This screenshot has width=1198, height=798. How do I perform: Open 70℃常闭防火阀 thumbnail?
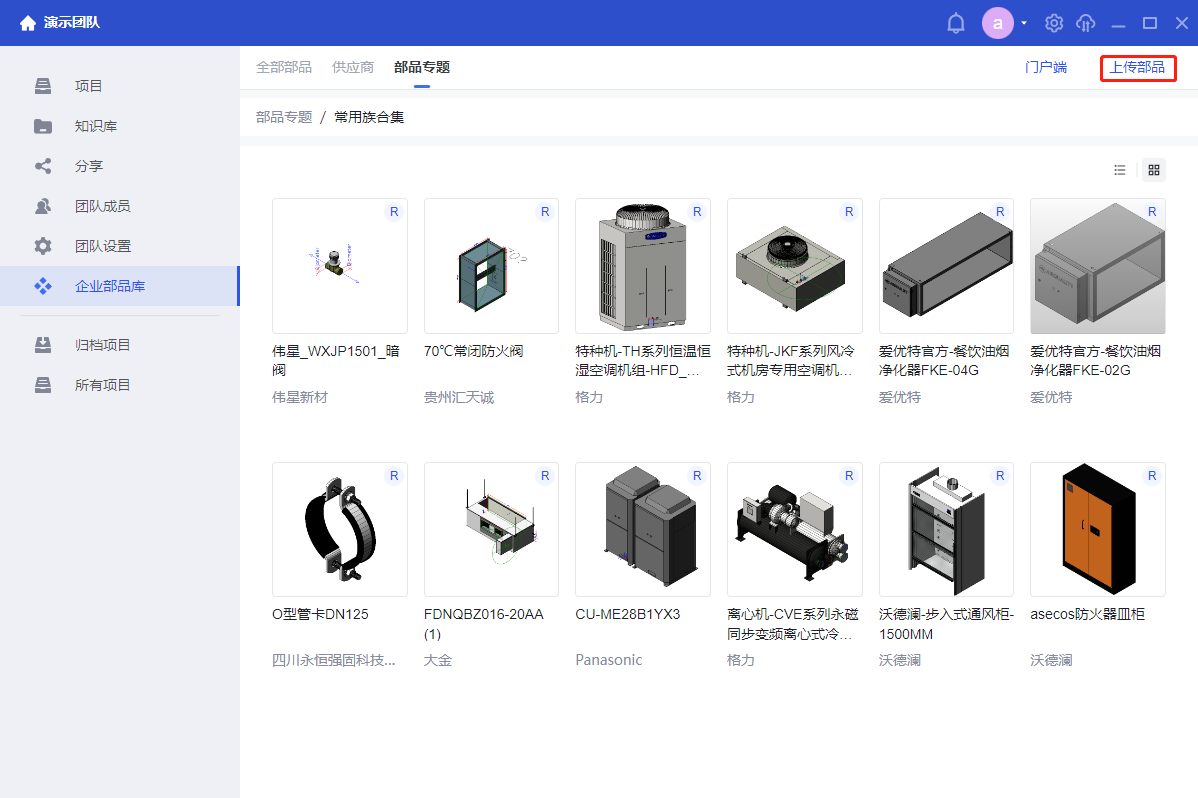point(491,266)
